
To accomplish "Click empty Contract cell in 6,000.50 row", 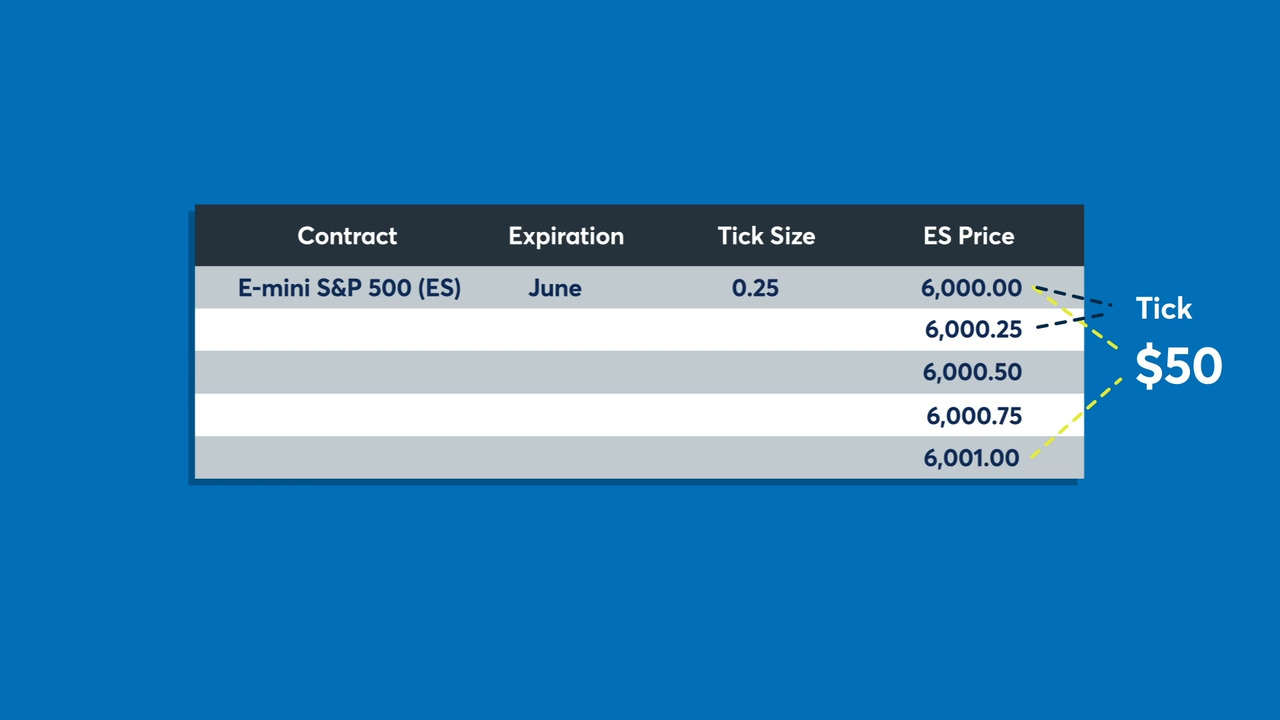I will [349, 372].
